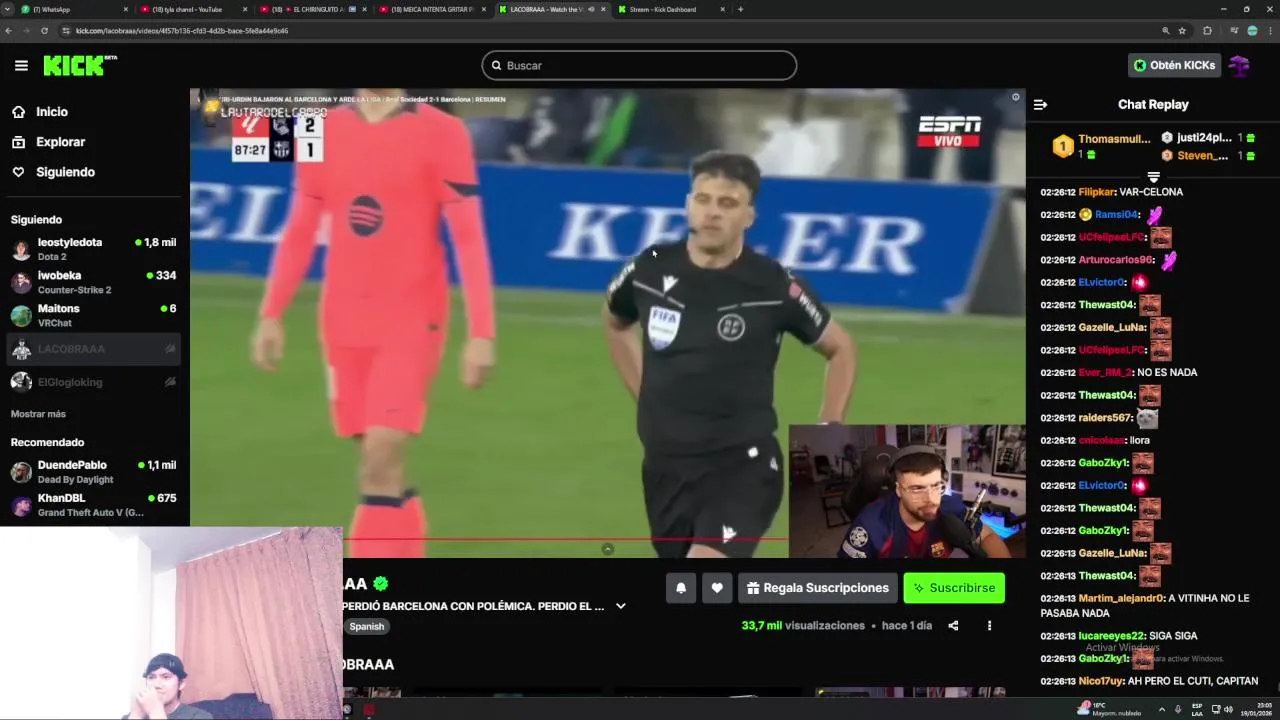Open the tab search dropdown
This screenshot has height=720, width=1280.
point(8,9)
